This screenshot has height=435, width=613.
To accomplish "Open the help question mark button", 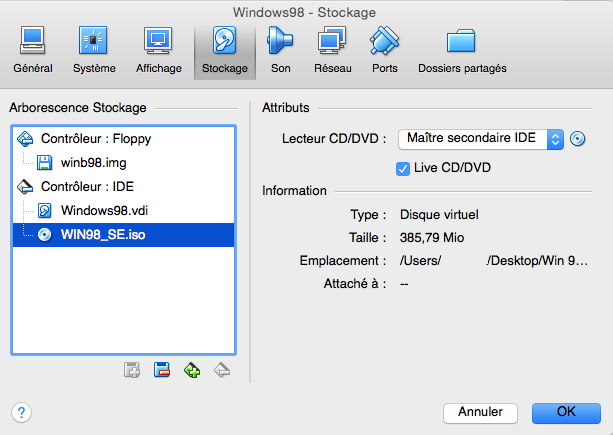I will point(22,413).
